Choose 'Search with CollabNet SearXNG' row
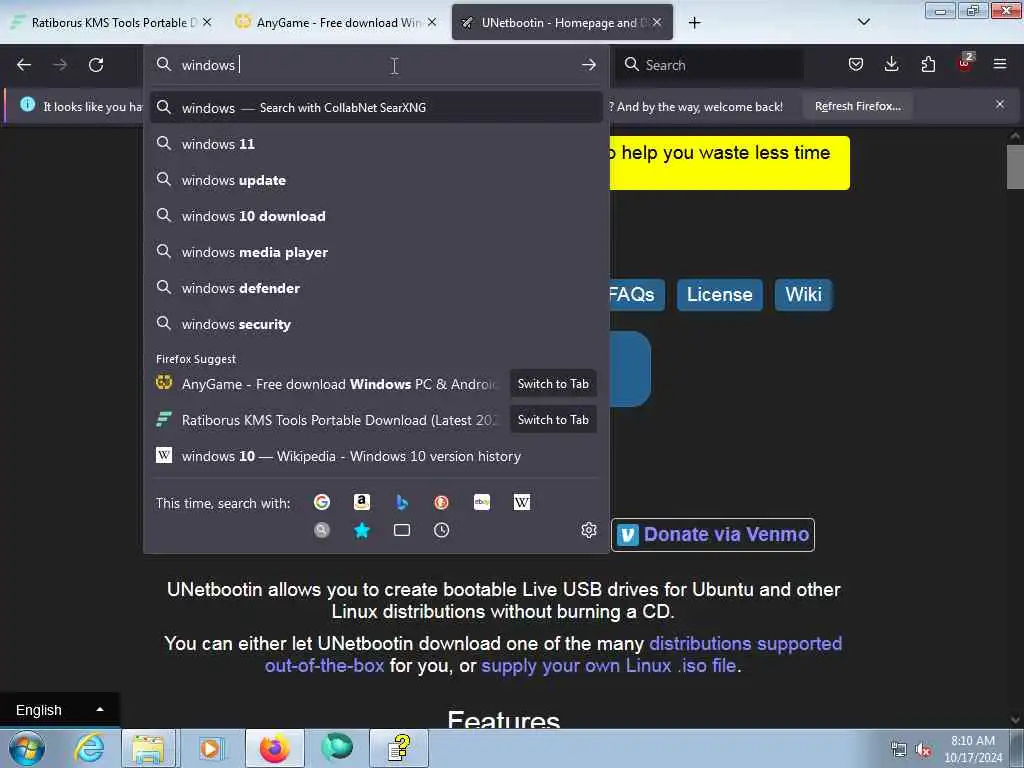Screen dimensions: 1024x768 [x=376, y=108]
